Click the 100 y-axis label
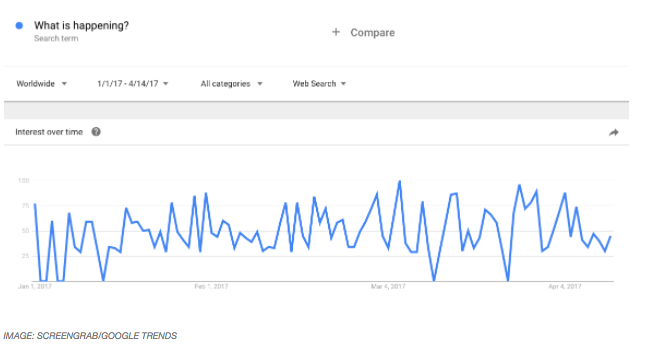 click(24, 180)
